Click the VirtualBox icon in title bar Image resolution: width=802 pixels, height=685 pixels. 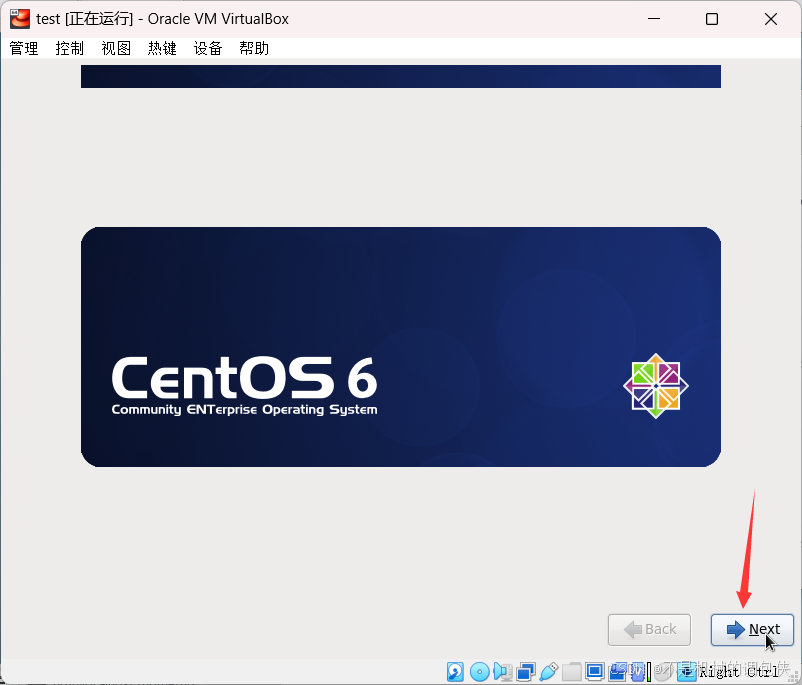point(19,19)
